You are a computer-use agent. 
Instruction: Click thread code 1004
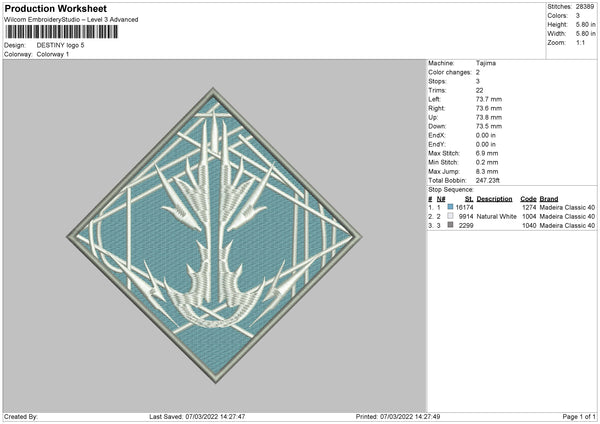pos(529,217)
